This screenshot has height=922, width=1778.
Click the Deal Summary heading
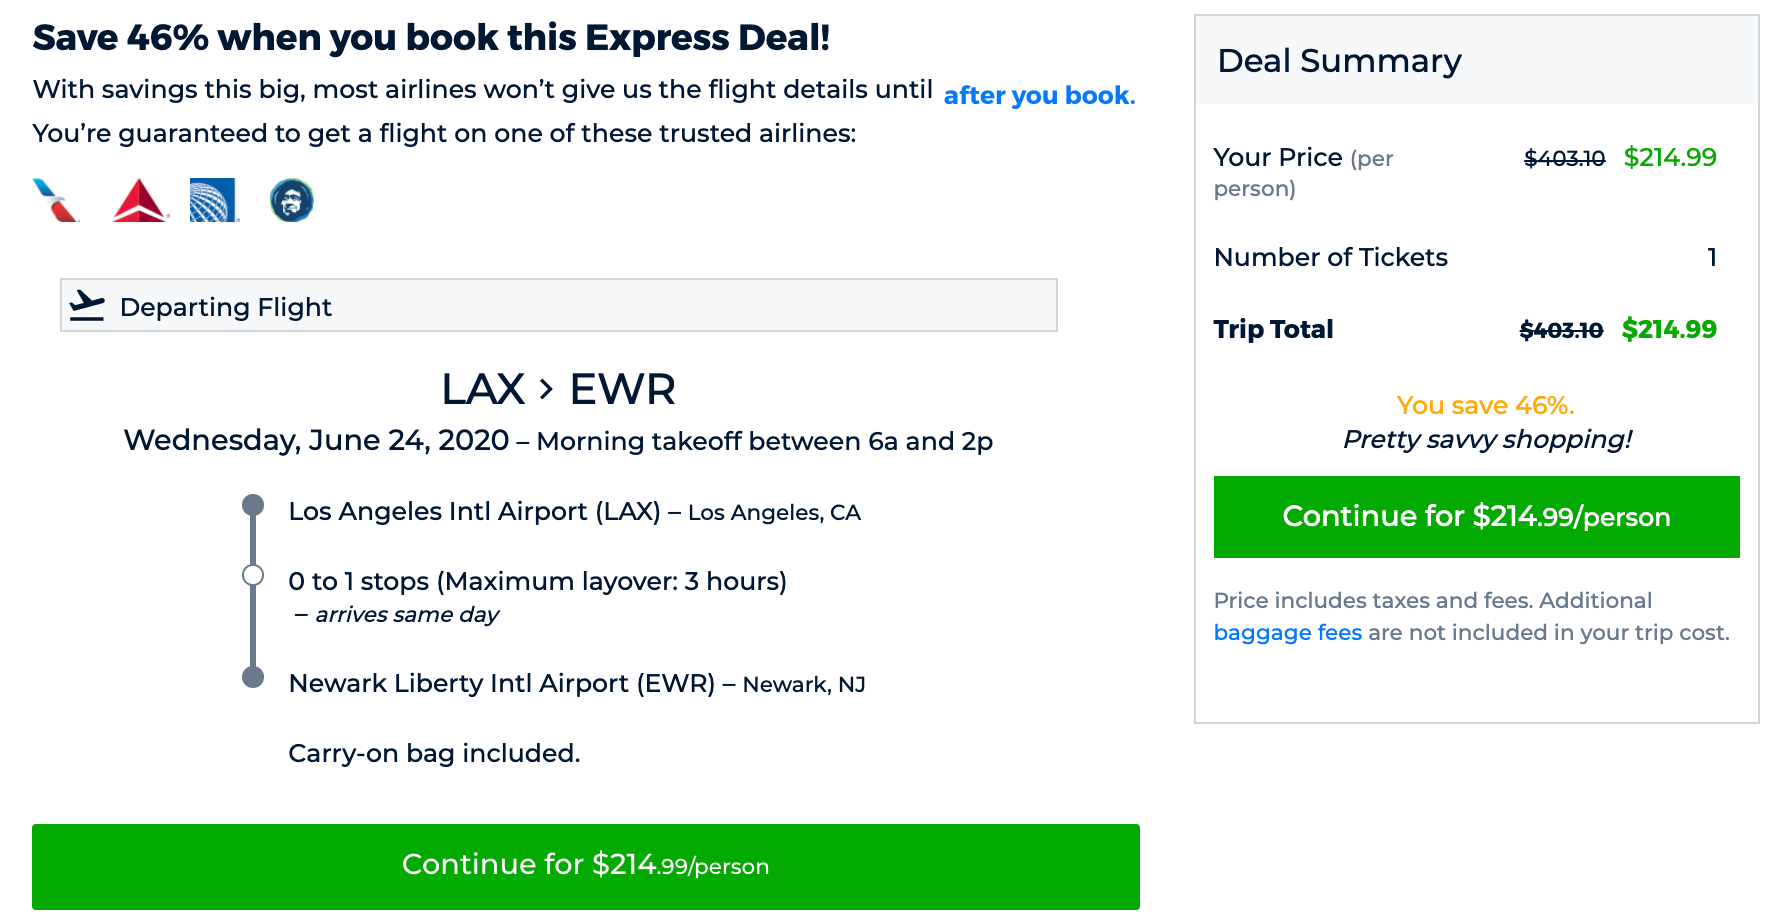[1339, 61]
